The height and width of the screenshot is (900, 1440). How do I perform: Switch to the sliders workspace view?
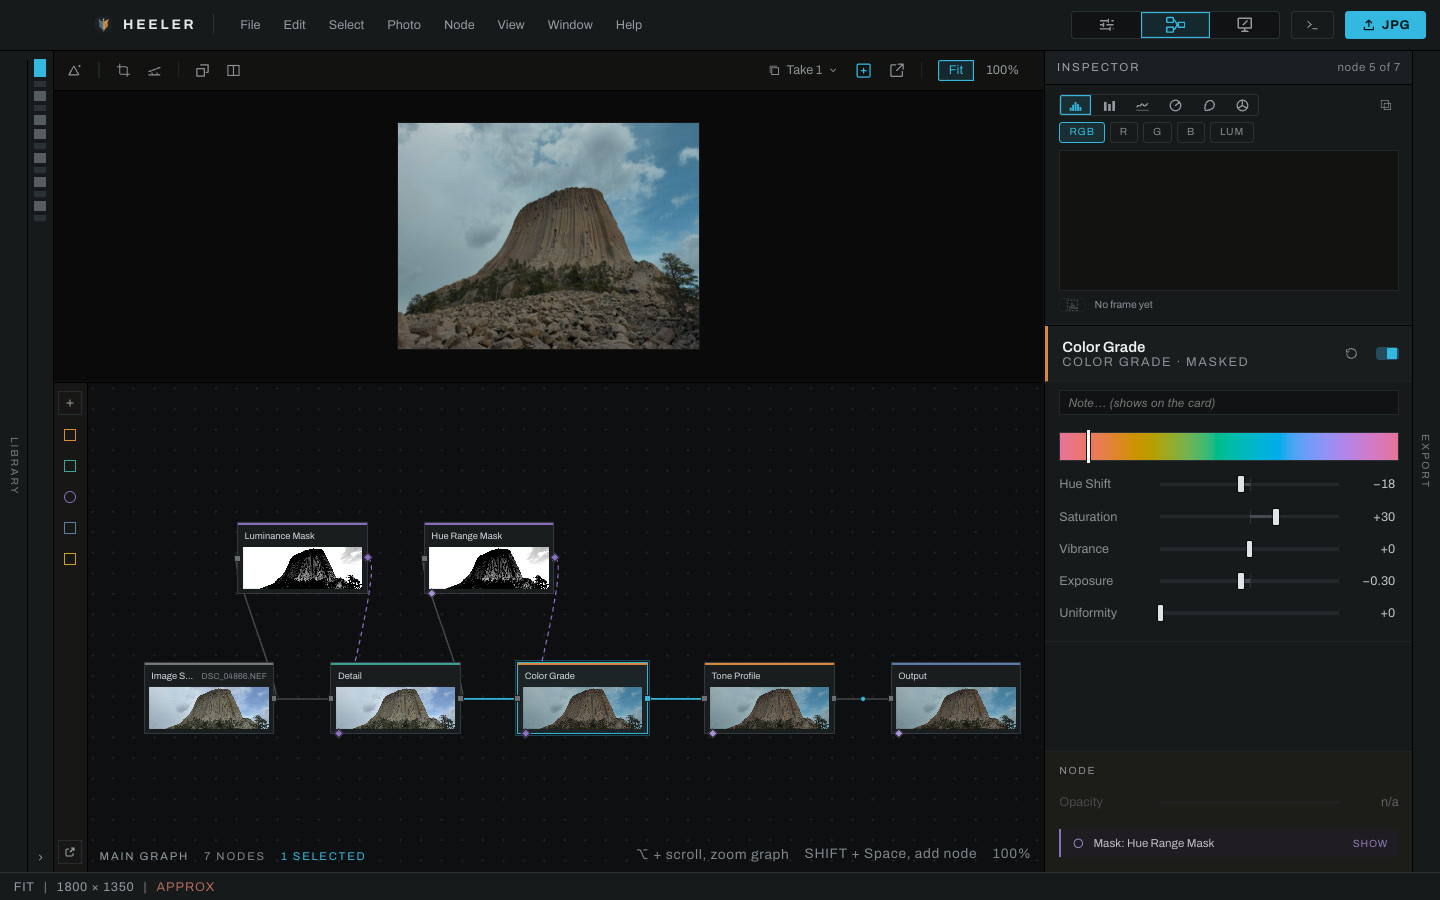(x=1106, y=25)
